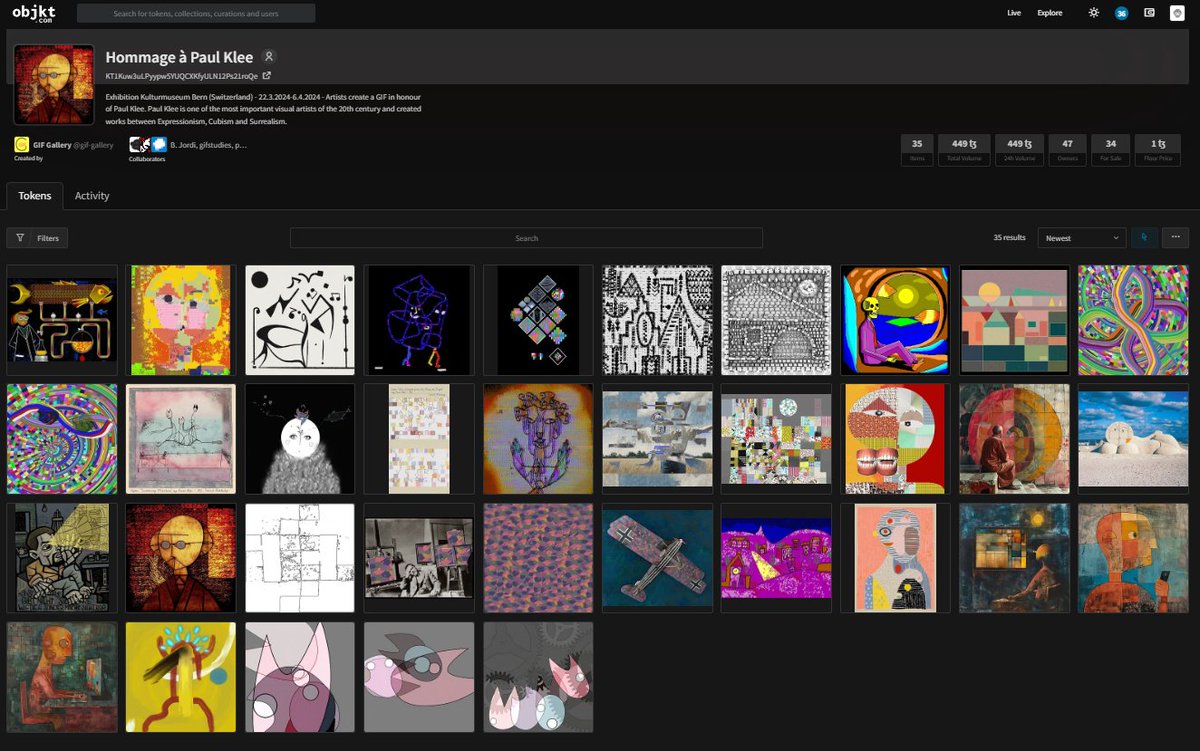Open the wallet icon in header
The width and height of the screenshot is (1200, 751).
point(1149,13)
